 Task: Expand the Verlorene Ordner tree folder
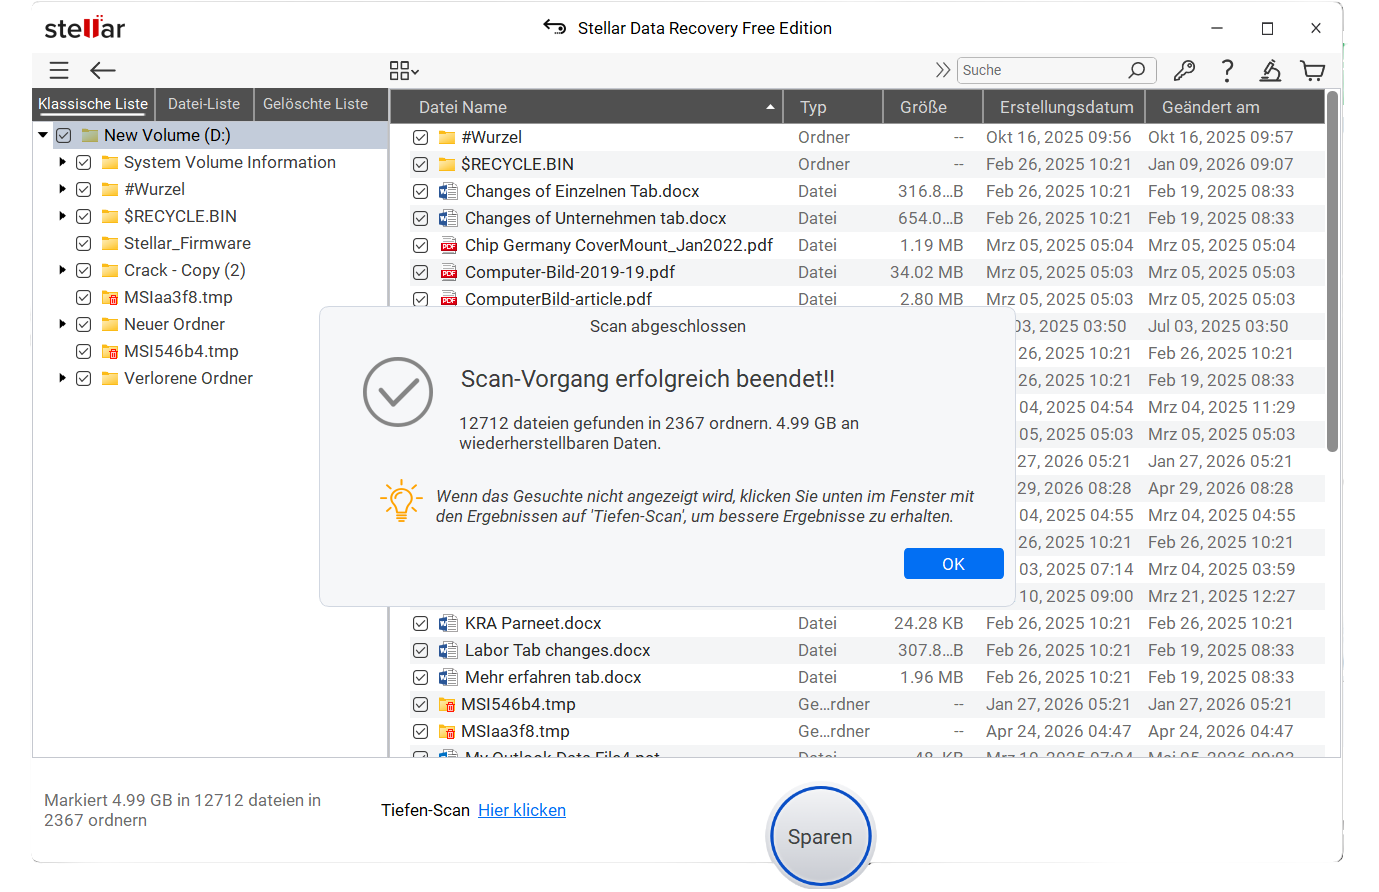point(62,378)
